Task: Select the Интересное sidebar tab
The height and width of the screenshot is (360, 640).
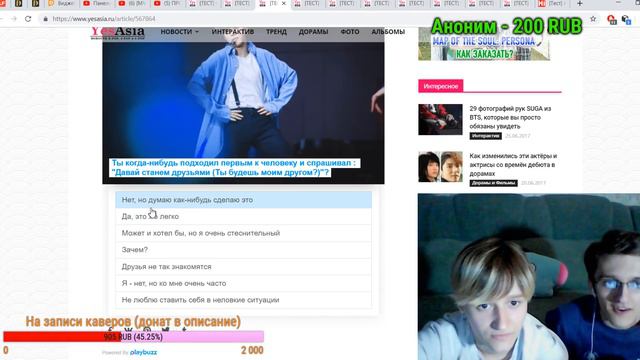Action: pos(440,86)
